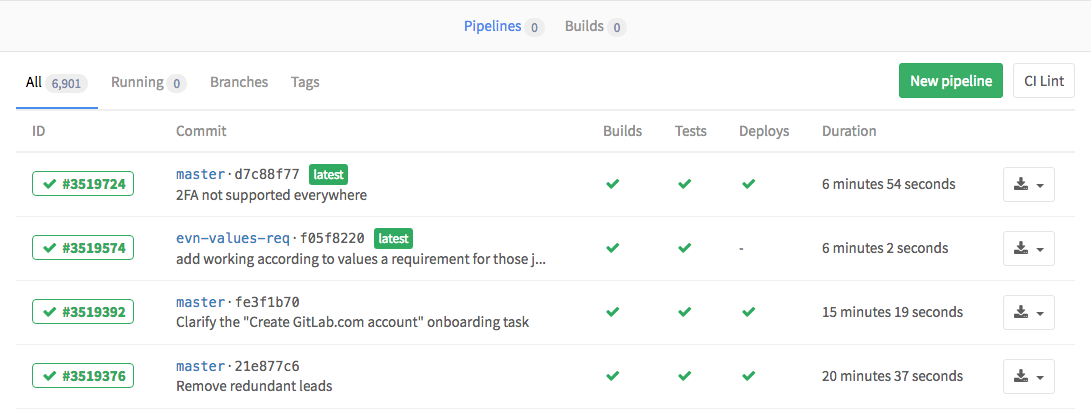
Task: Open download dropdown for pipeline #3519392
Action: 1028,313
